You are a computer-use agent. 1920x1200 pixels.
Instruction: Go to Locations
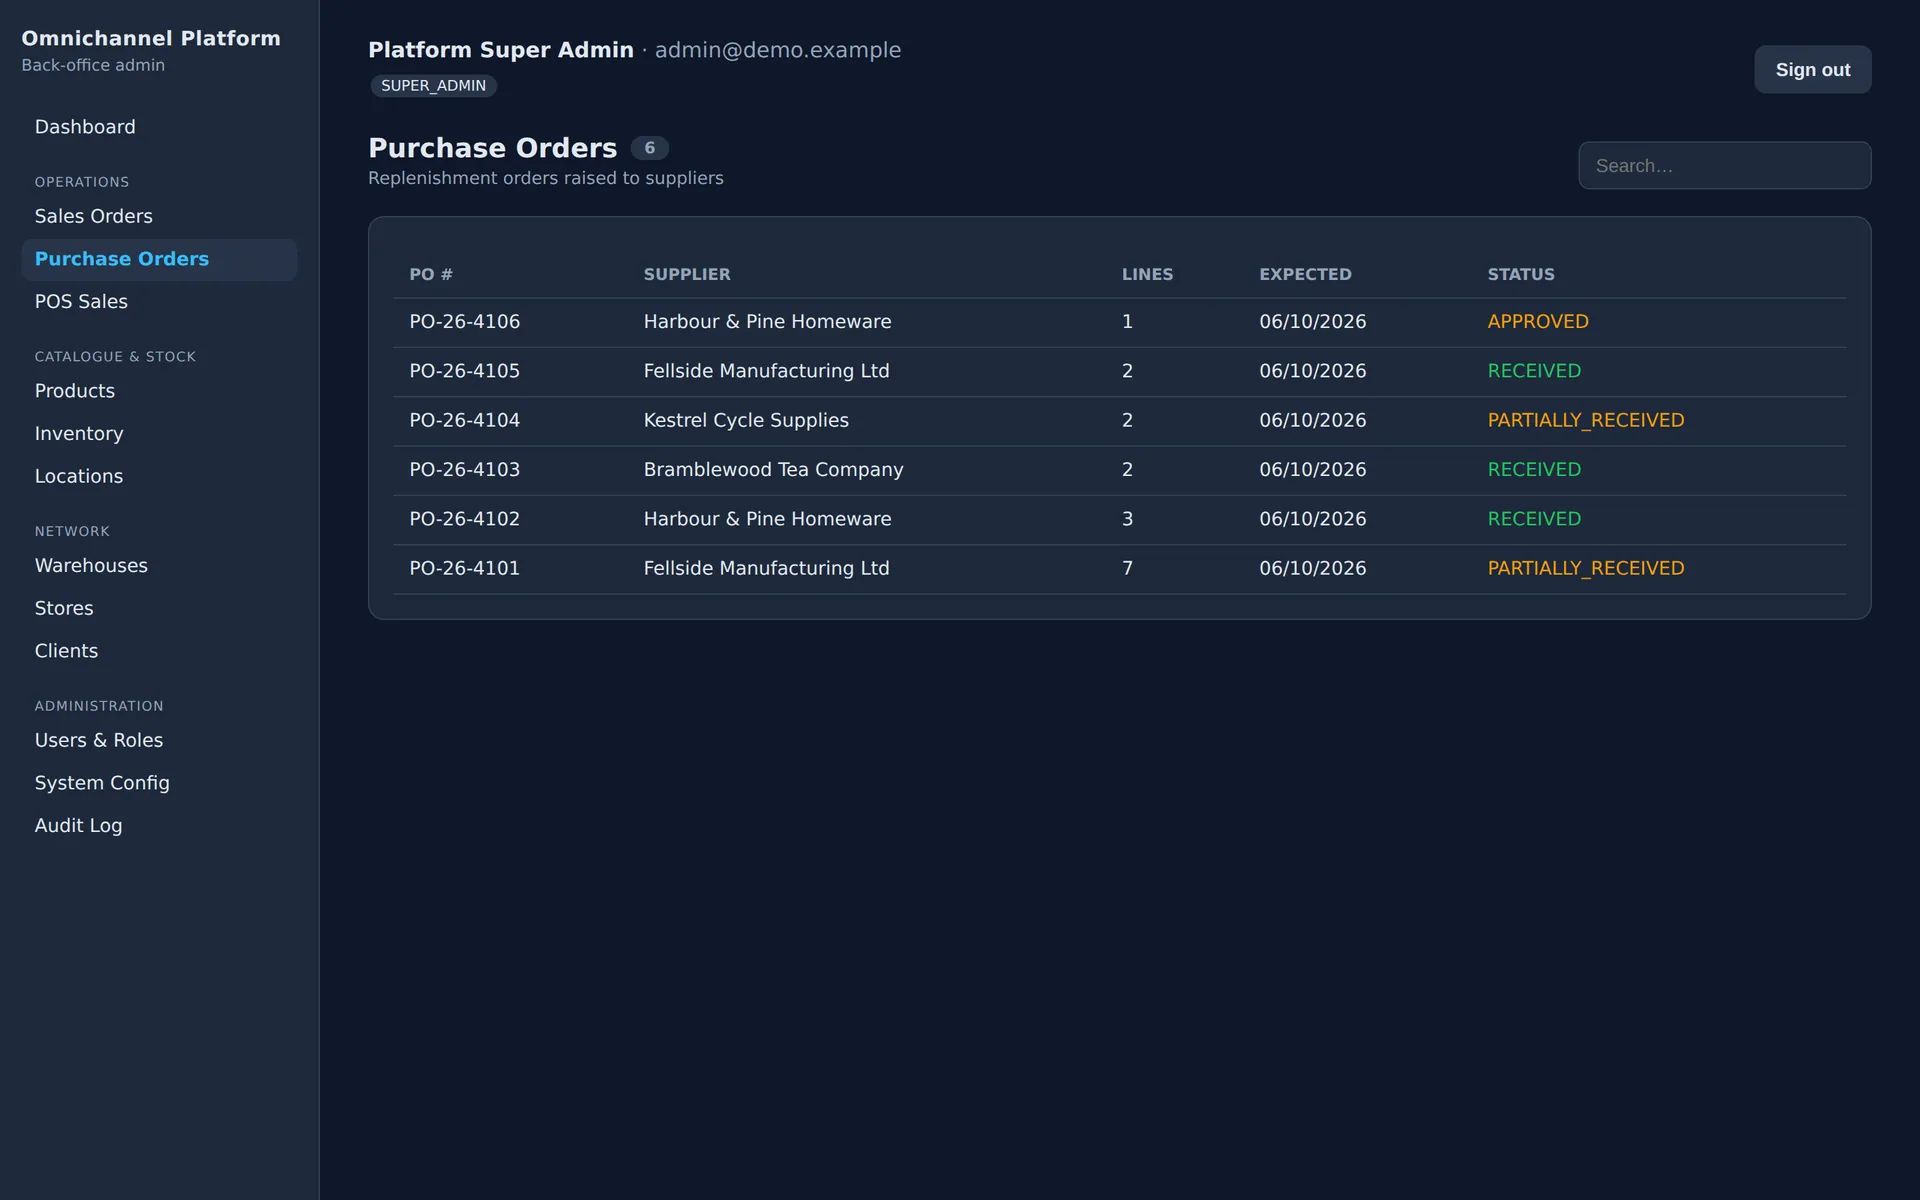pyautogui.click(x=159, y=477)
